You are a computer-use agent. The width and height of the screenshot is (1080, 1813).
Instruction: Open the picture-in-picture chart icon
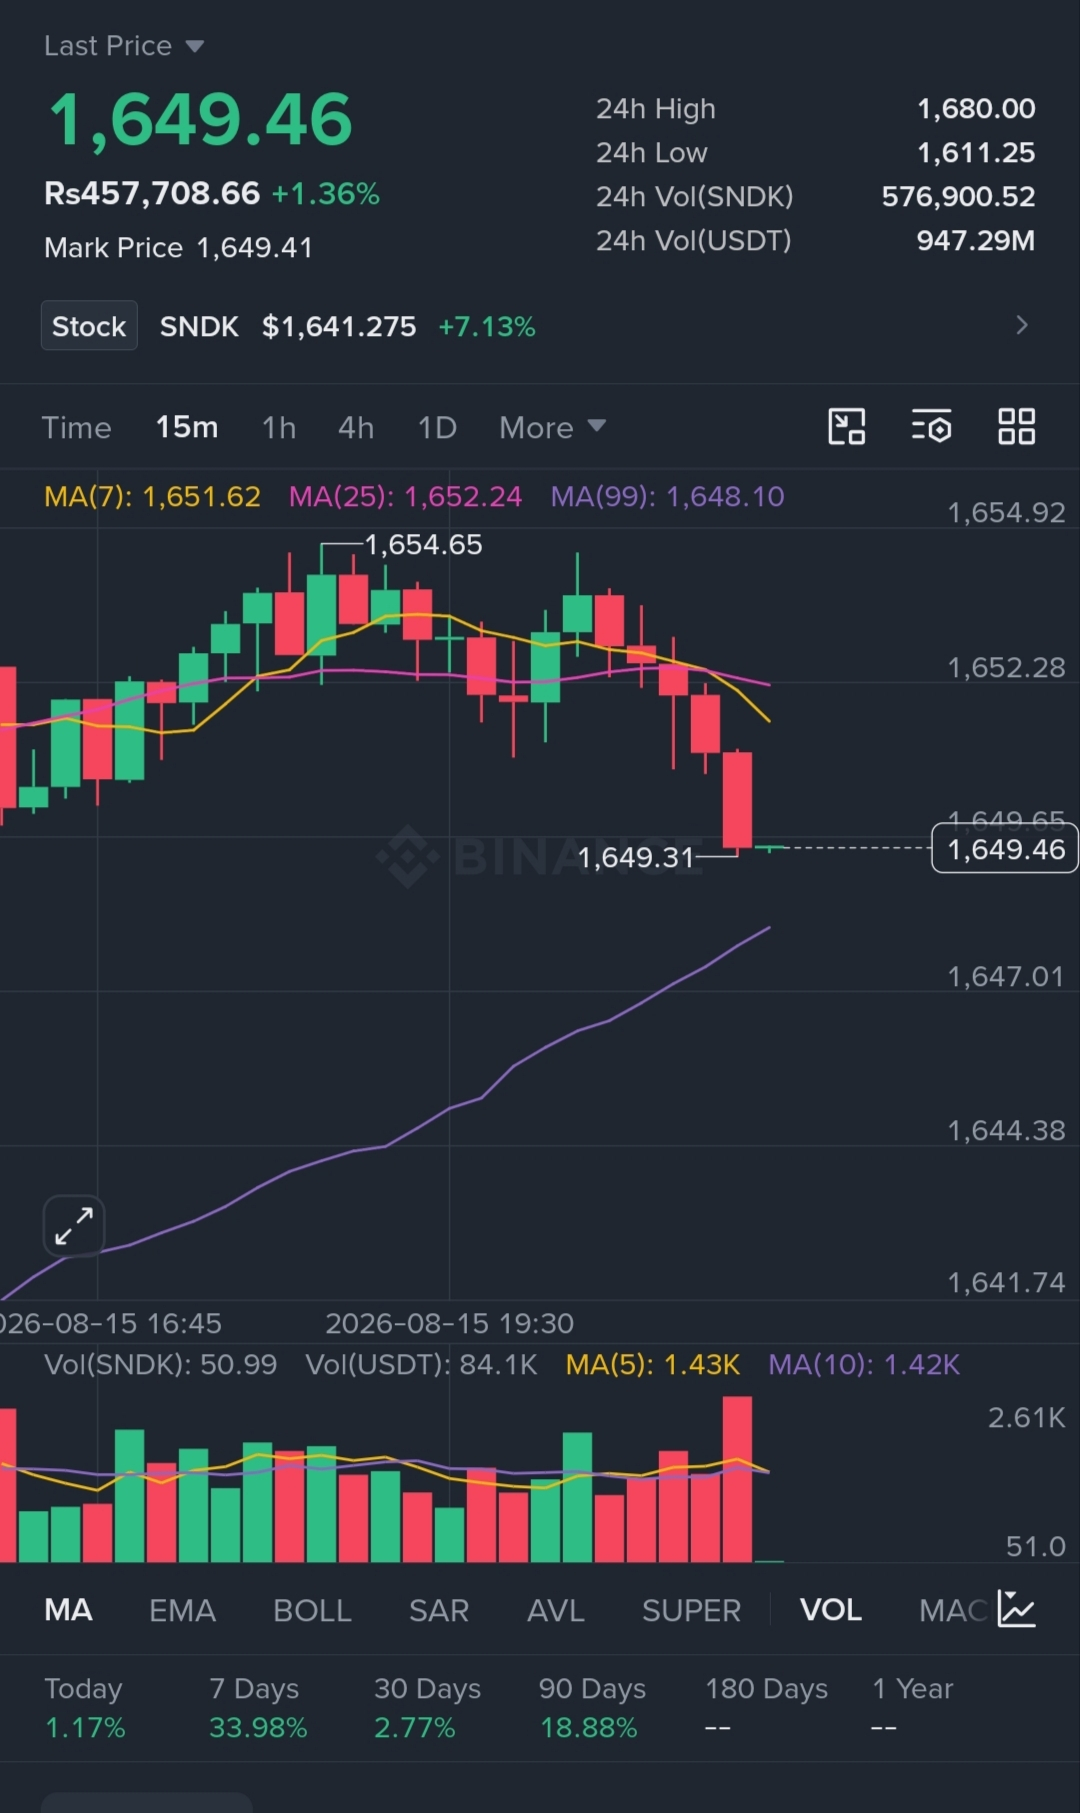(x=847, y=427)
